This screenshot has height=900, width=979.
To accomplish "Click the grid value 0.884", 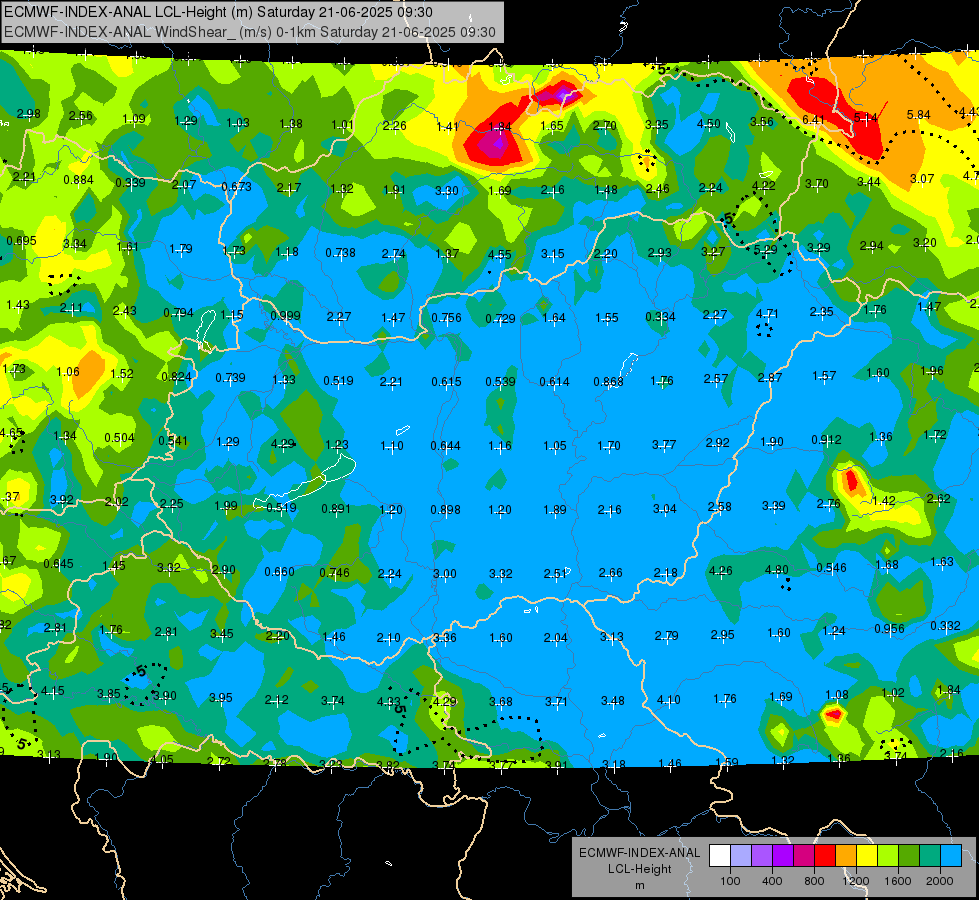I will pos(79,180).
